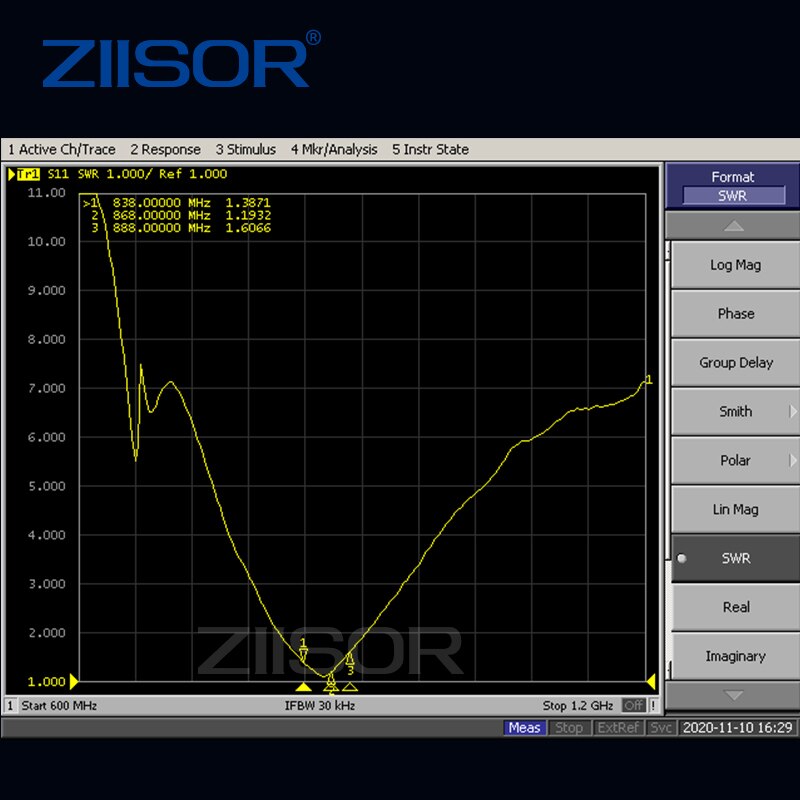Click the exclamation warning icon in status bar
The width and height of the screenshot is (800, 800).
click(653, 705)
